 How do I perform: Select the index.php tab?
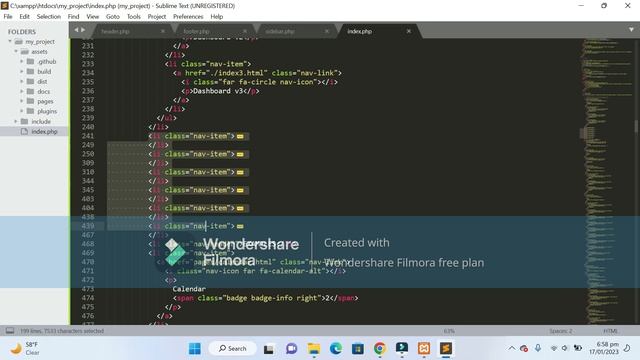click(360, 31)
